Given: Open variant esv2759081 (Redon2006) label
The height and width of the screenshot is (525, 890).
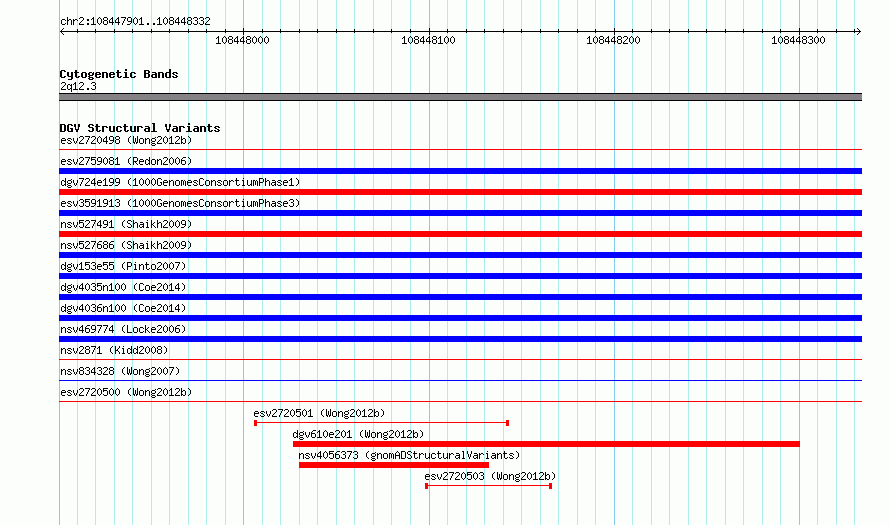Looking at the screenshot, I should [126, 161].
